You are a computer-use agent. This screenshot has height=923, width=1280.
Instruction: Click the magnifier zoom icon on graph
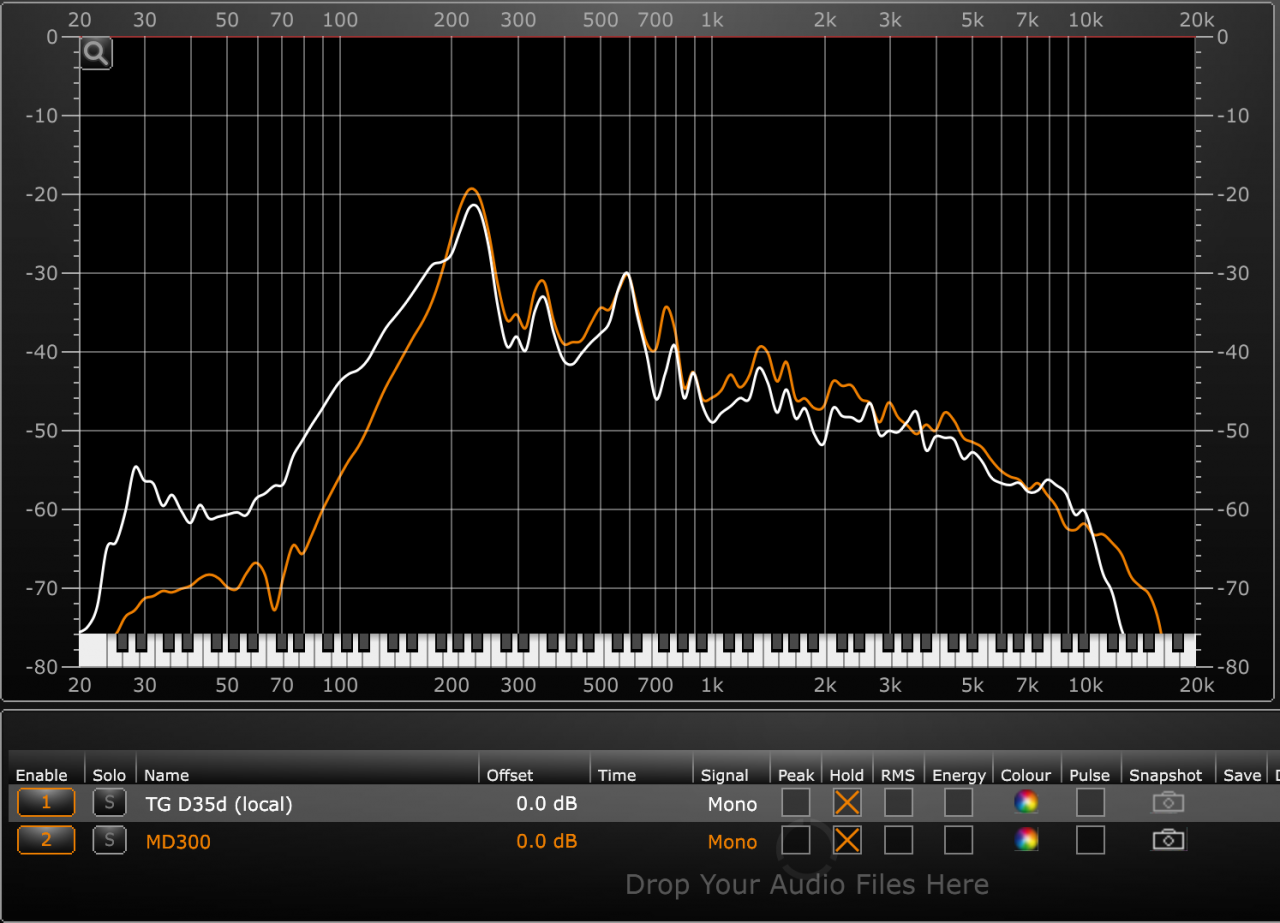tap(96, 54)
